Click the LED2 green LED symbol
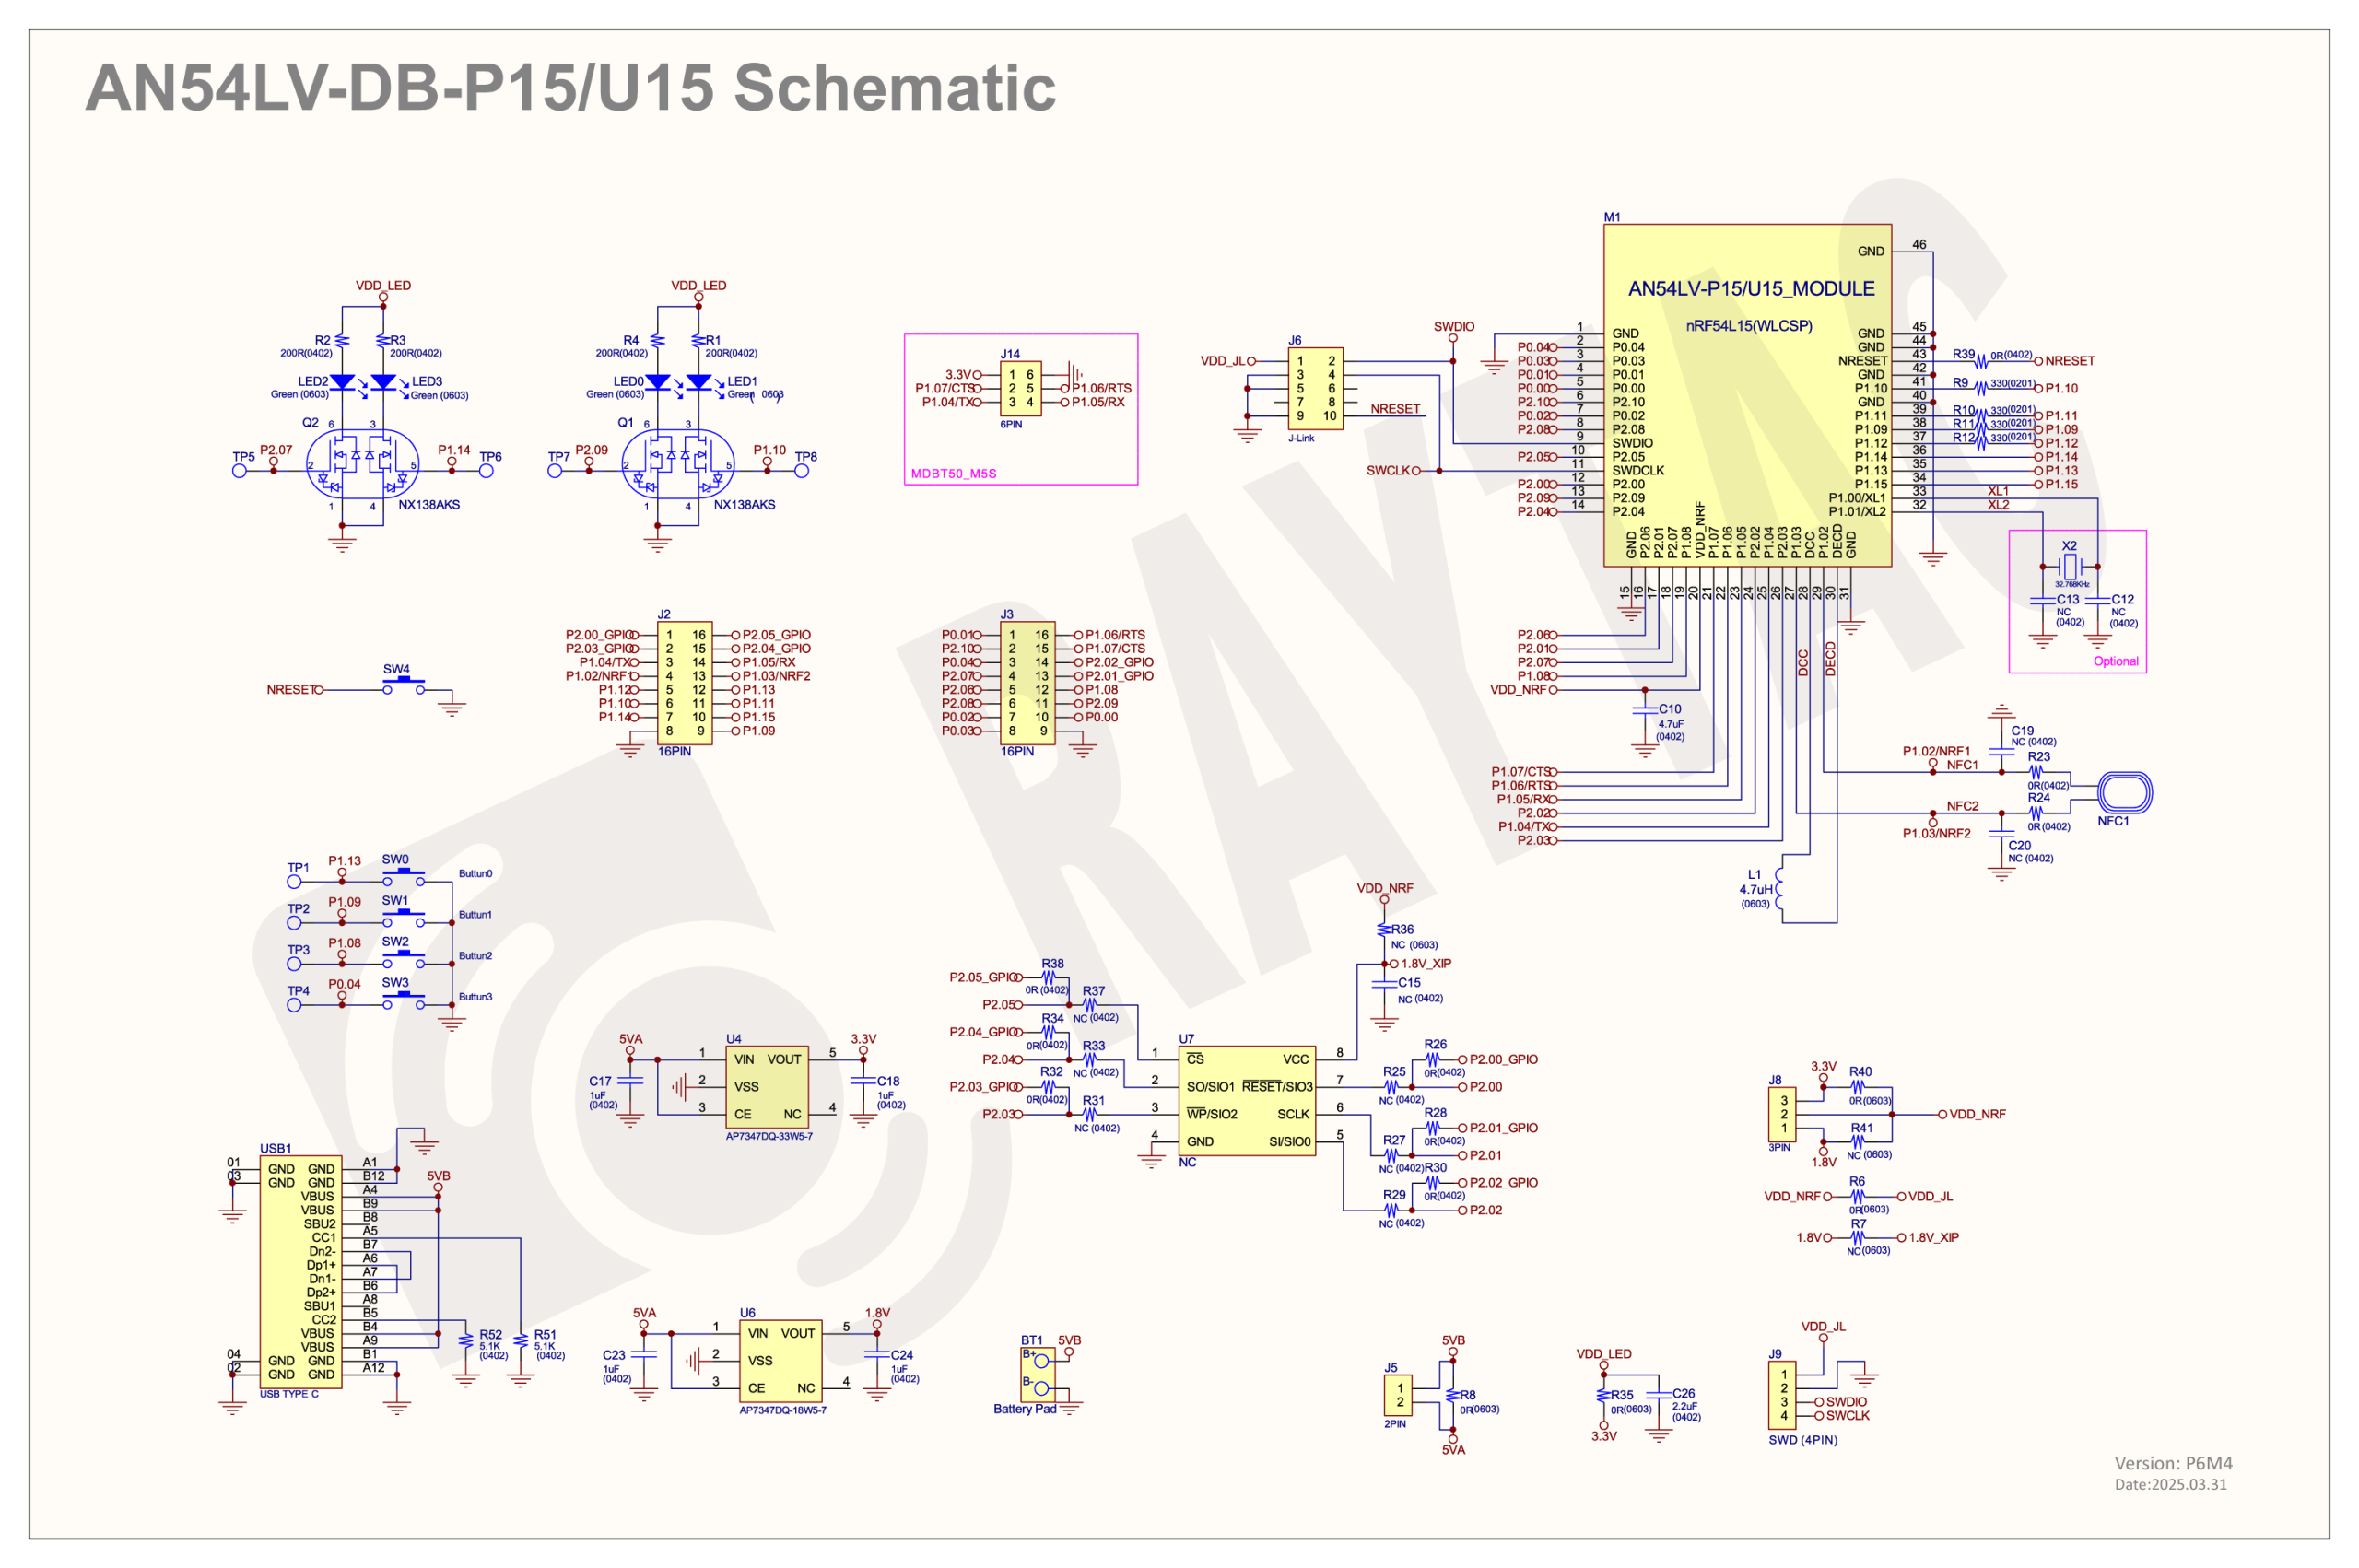The height and width of the screenshot is (1568, 2359). [x=342, y=382]
